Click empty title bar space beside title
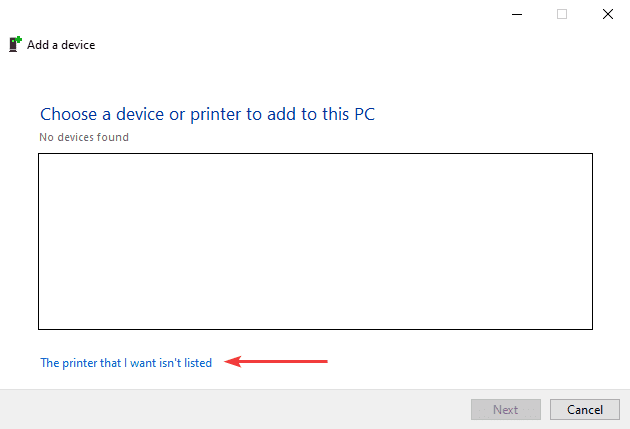630x429 pixels. coord(300,45)
